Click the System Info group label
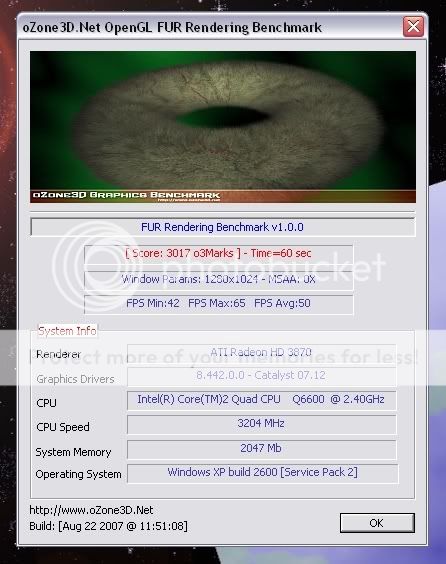 (x=67, y=331)
